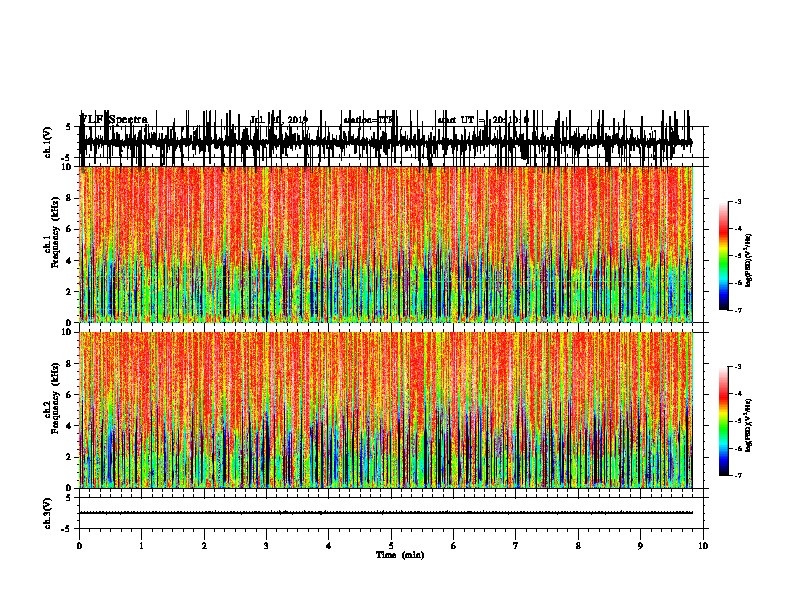Click the 'ch.1(V)' waveform axis label
This screenshot has width=792, height=612.
click(48, 142)
